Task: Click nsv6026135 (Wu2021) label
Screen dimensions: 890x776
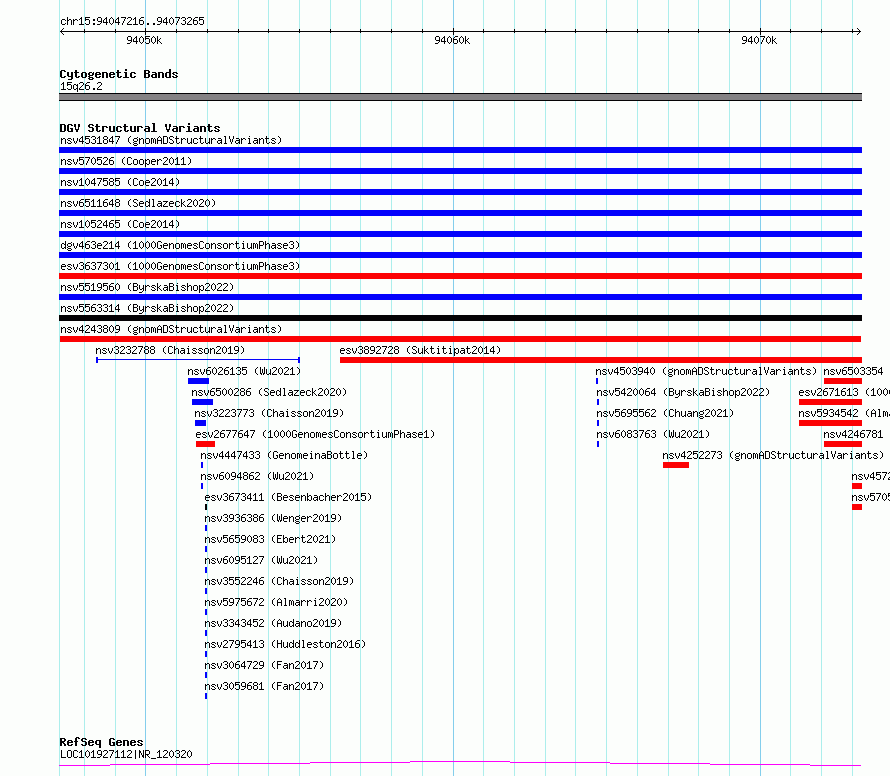Action: 244,371
